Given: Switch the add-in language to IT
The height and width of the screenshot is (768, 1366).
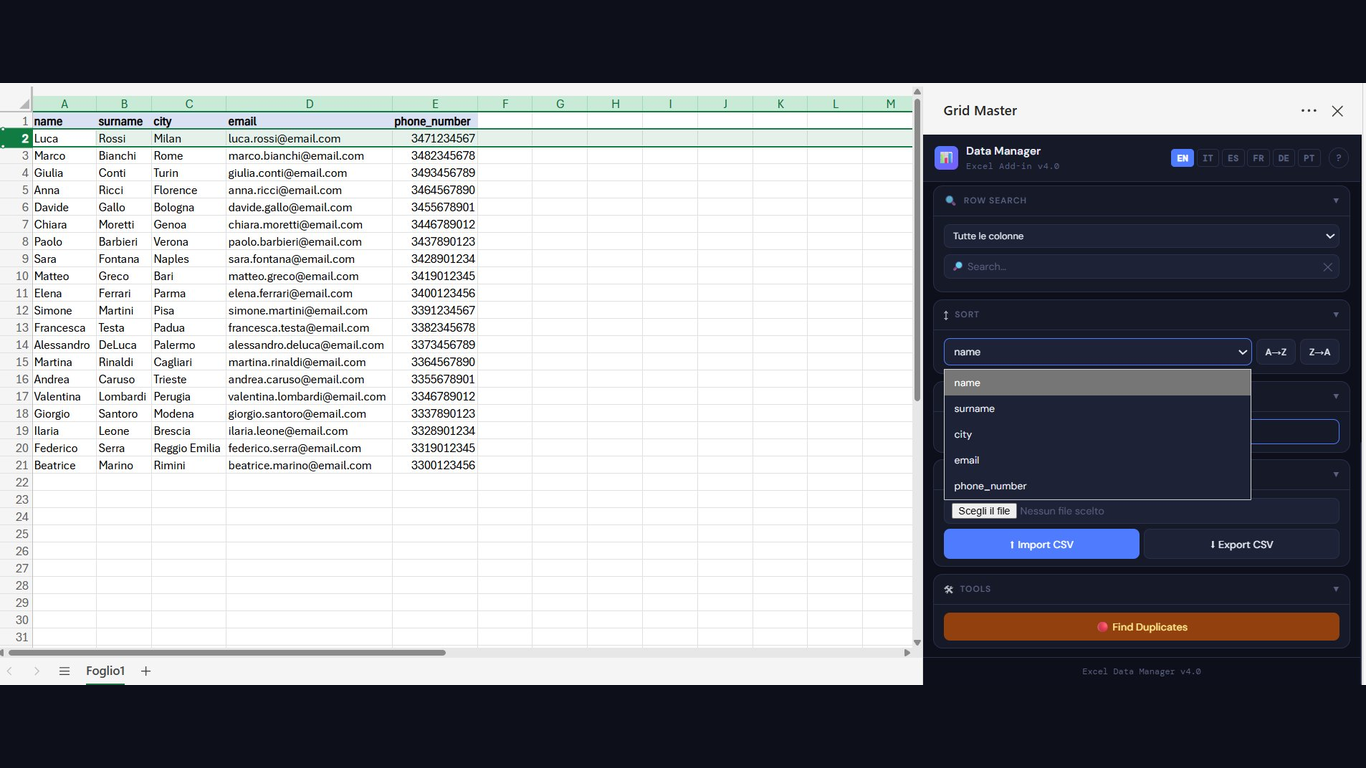Looking at the screenshot, I should click(x=1207, y=157).
